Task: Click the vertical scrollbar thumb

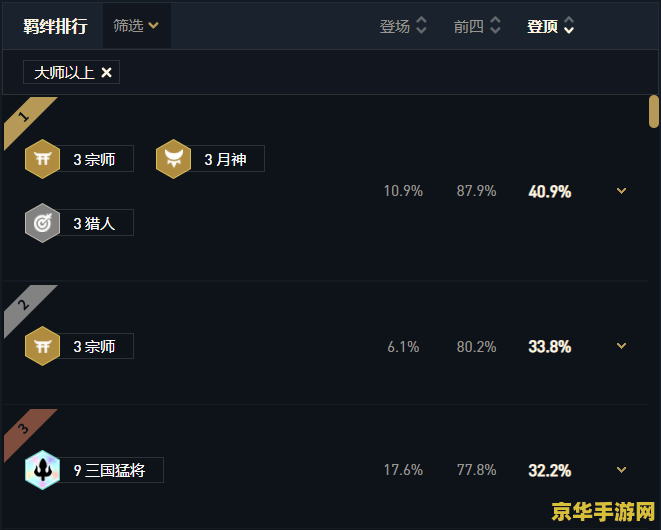Action: coord(654,112)
